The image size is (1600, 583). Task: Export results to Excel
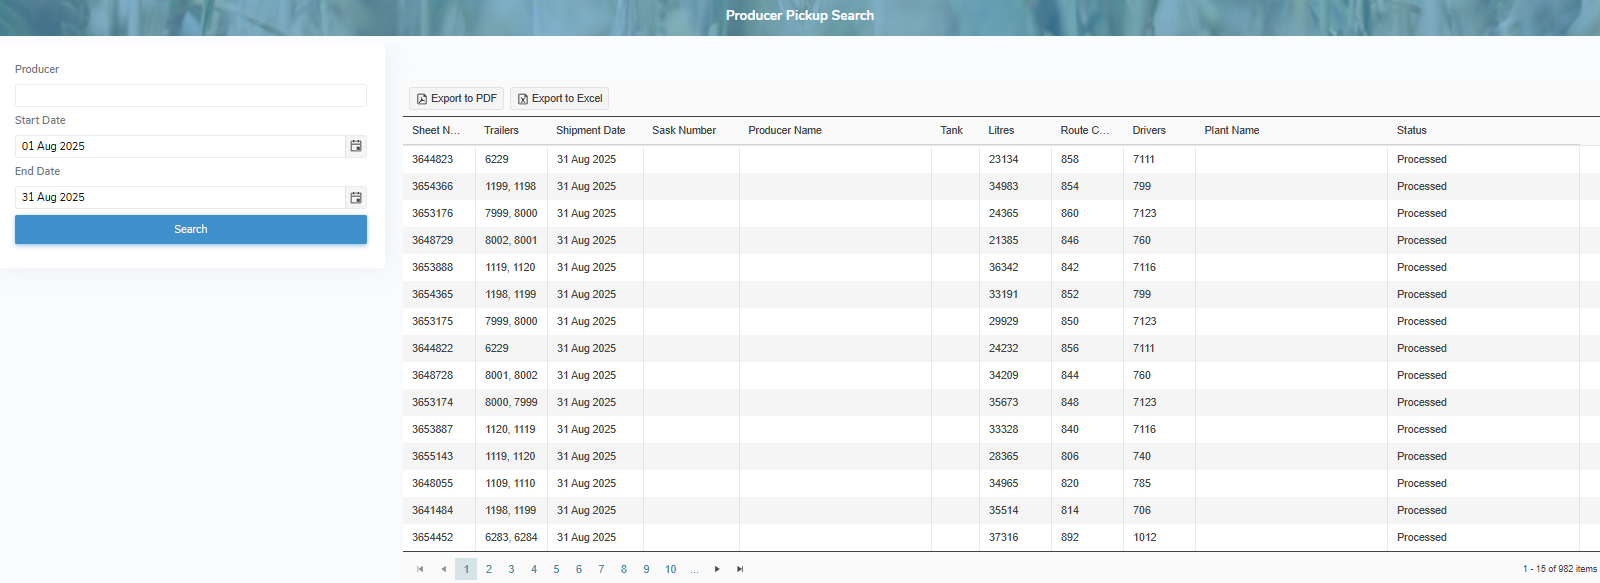coord(559,99)
